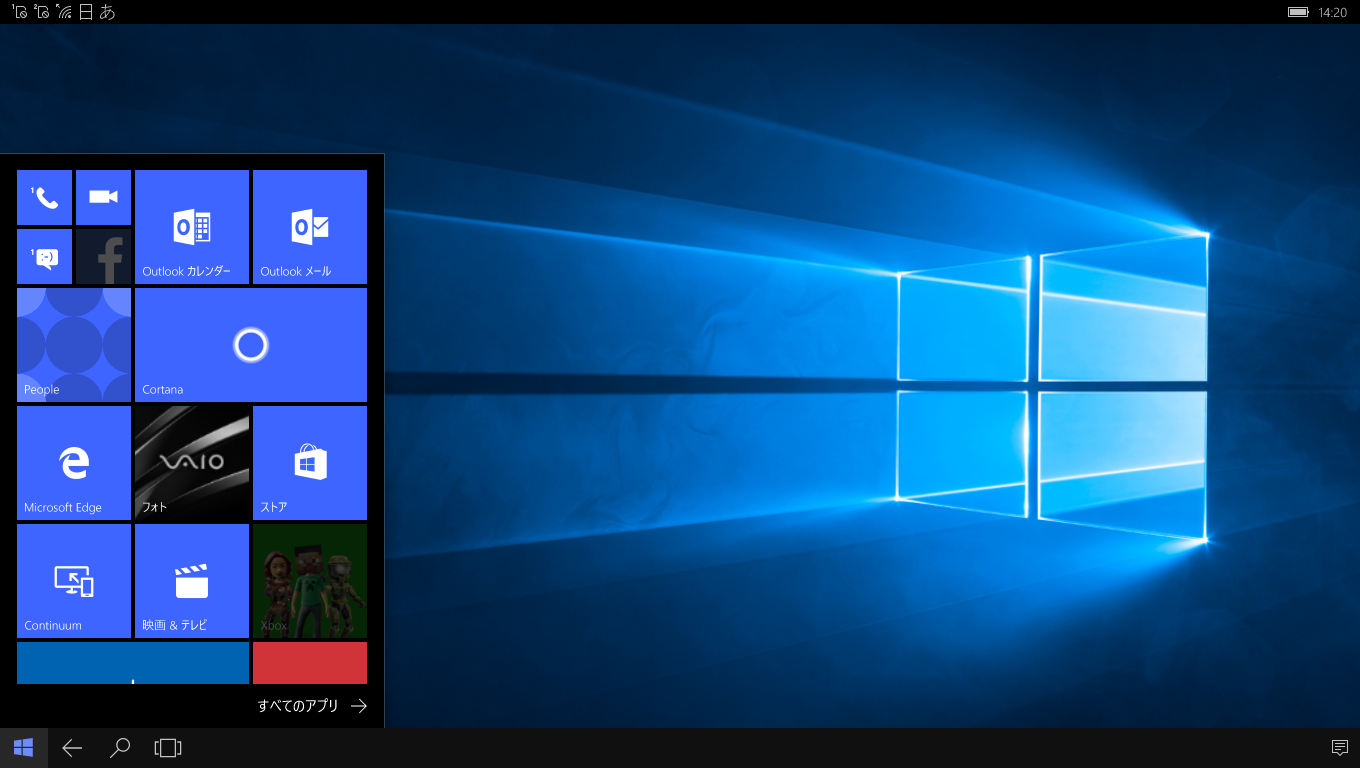Launch the Continuum tile
This screenshot has height=768, width=1360.
click(74, 581)
